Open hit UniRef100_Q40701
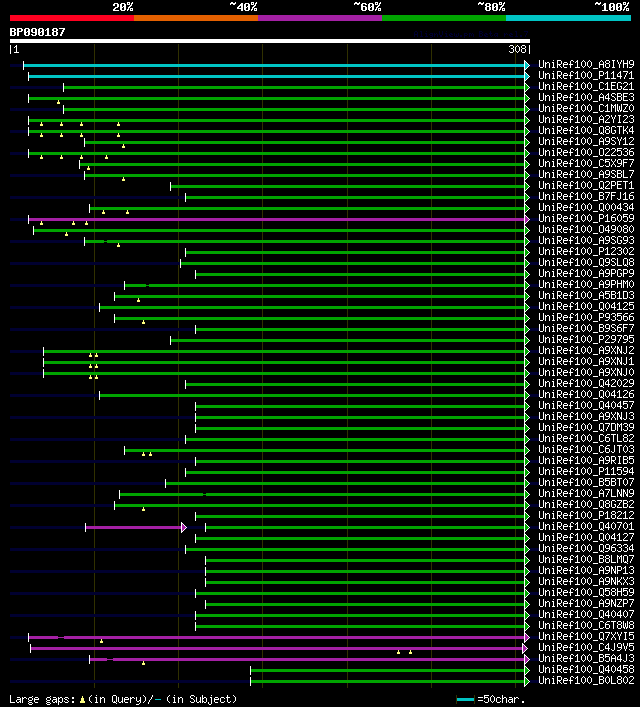The width and height of the screenshot is (640, 707). 586,526
